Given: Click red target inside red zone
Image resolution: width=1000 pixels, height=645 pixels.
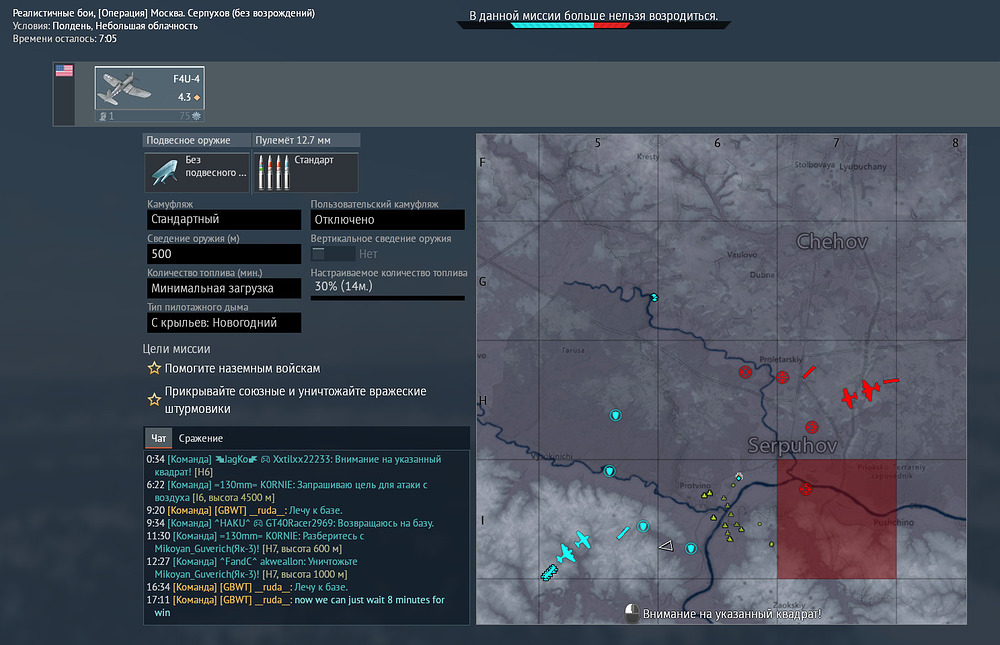Looking at the screenshot, I should tap(806, 489).
